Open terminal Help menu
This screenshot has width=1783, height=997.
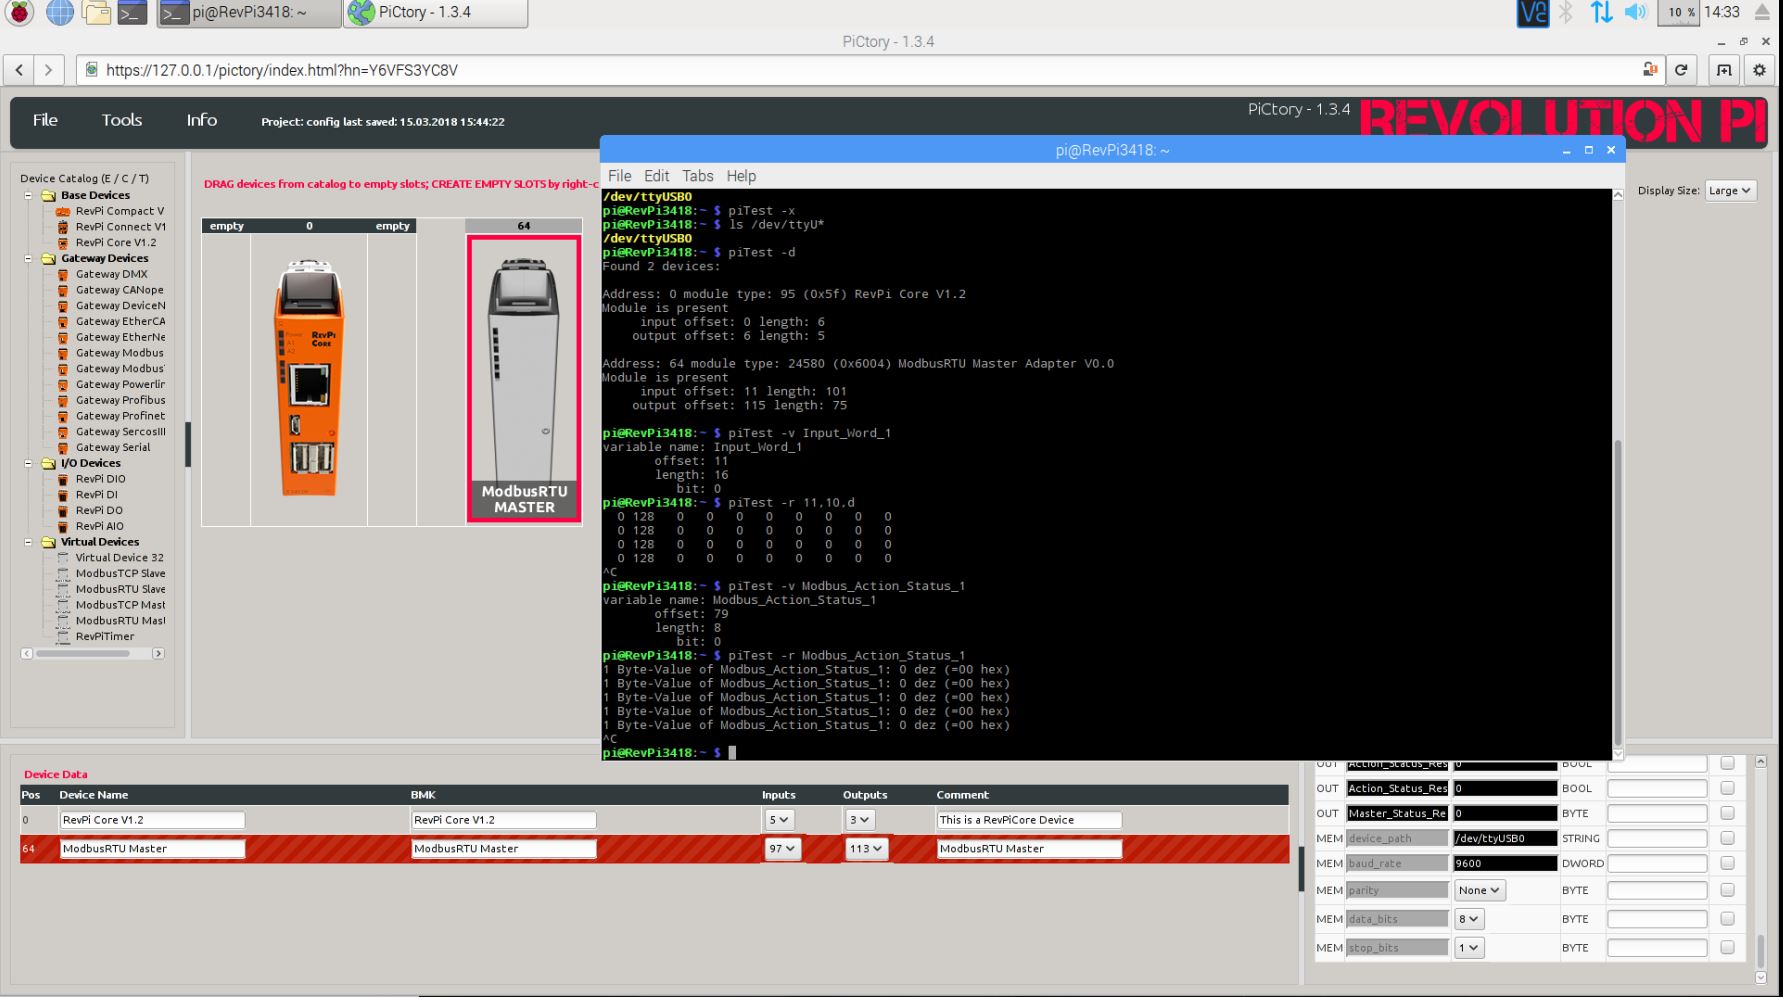741,176
